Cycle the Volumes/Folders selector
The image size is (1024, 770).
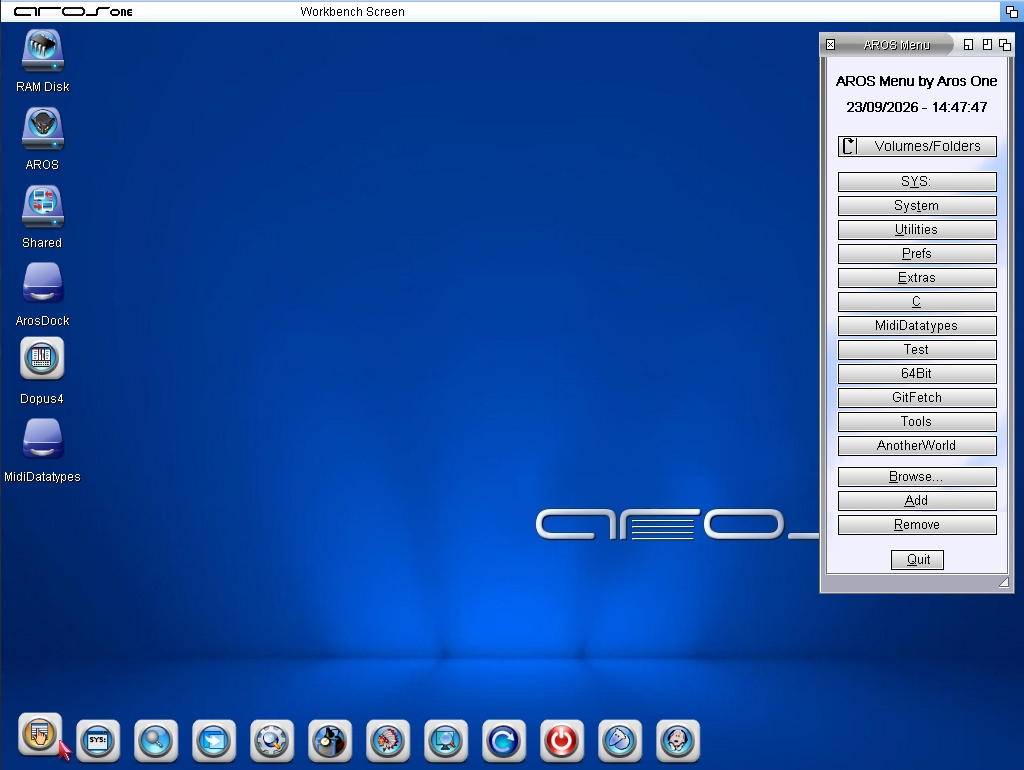coord(917,146)
